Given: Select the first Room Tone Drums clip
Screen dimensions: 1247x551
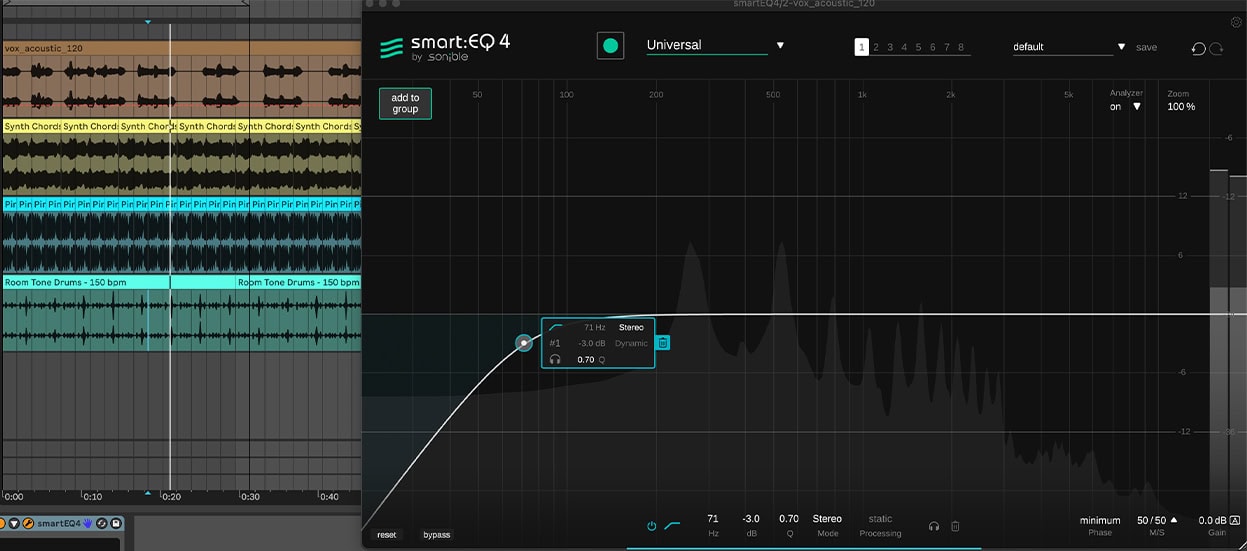Looking at the screenshot, I should (86, 282).
